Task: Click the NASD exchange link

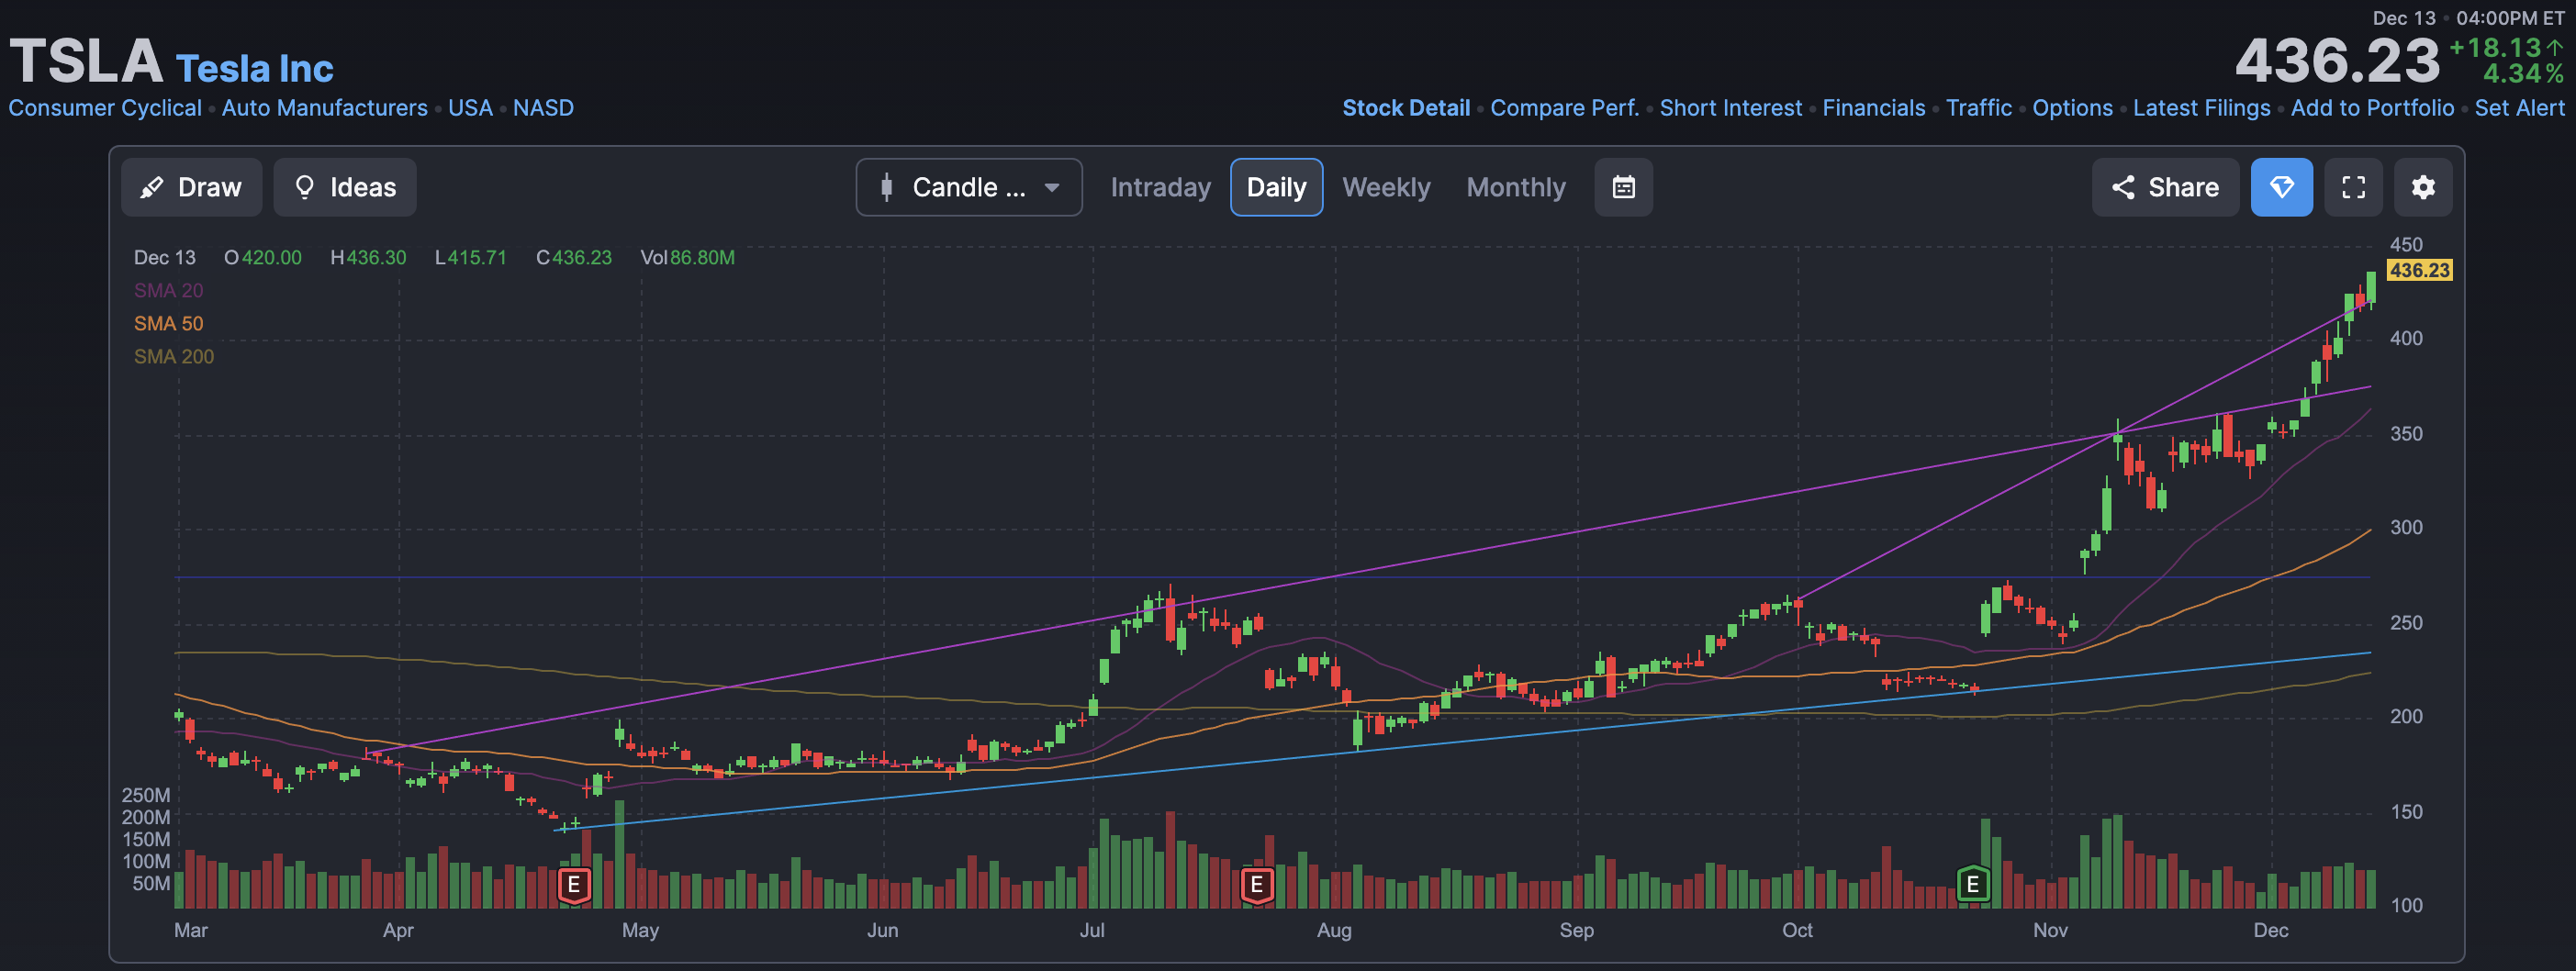Action: coord(543,108)
